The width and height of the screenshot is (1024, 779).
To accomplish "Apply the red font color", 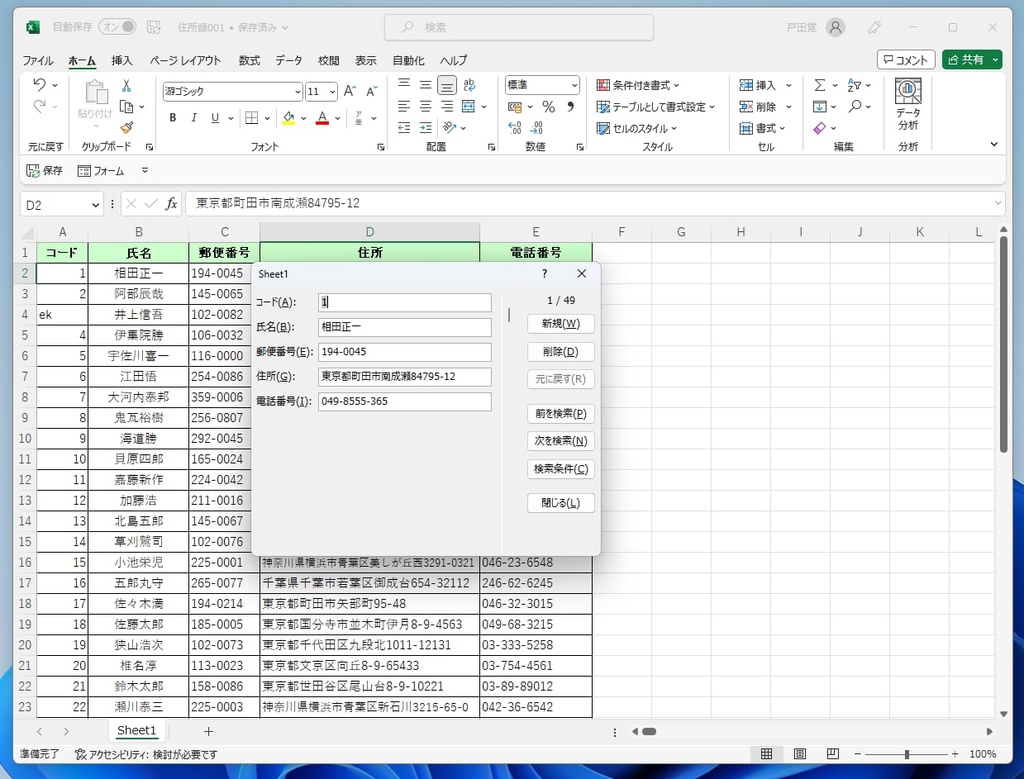I will pyautogui.click(x=322, y=118).
